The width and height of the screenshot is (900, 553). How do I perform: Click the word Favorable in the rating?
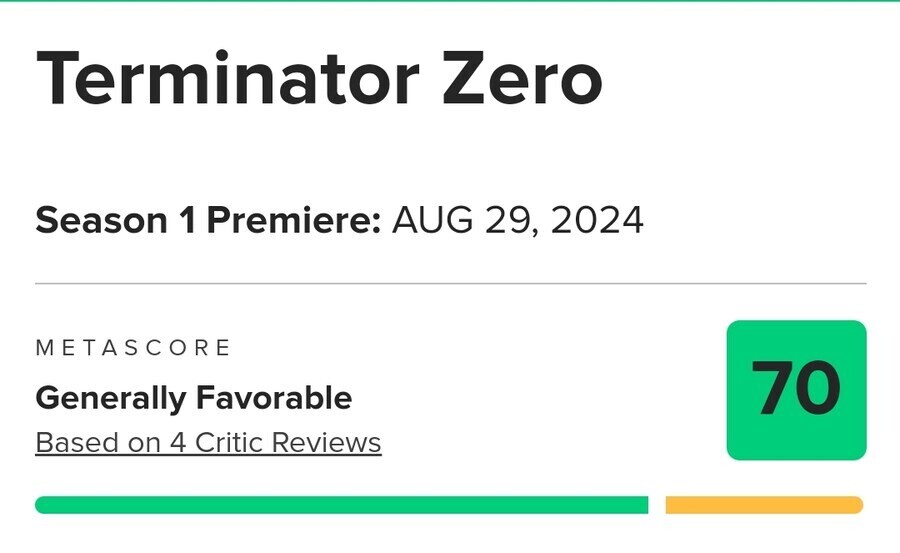point(273,398)
